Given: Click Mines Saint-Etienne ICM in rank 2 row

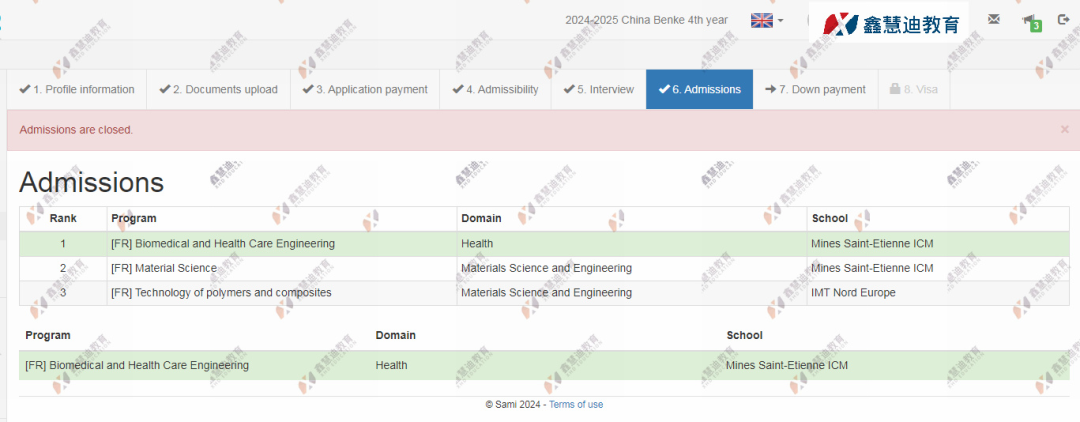Looking at the screenshot, I should point(872,268).
